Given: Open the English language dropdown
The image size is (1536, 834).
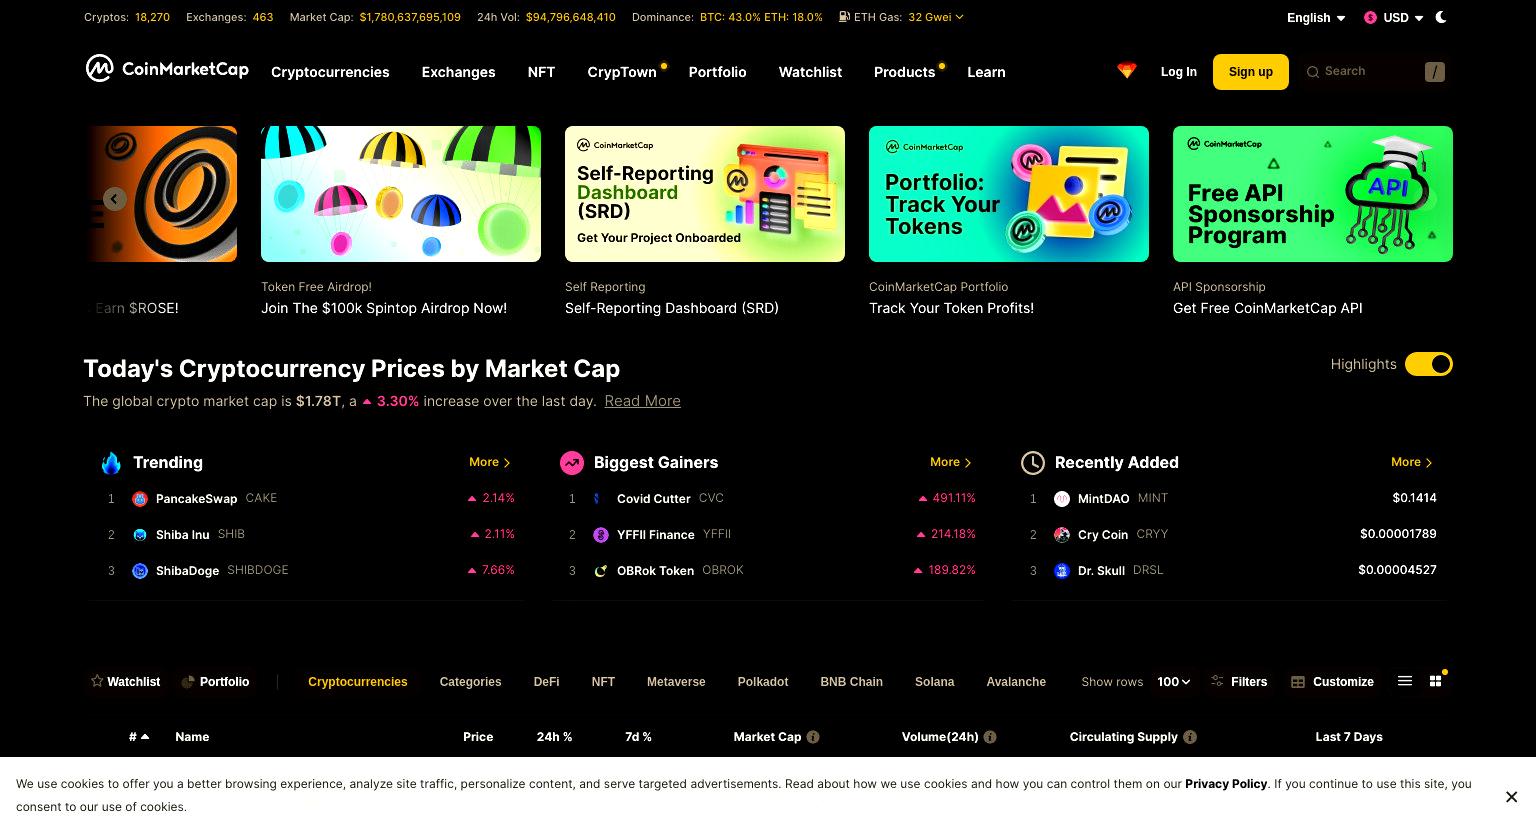Looking at the screenshot, I should [x=1316, y=18].
